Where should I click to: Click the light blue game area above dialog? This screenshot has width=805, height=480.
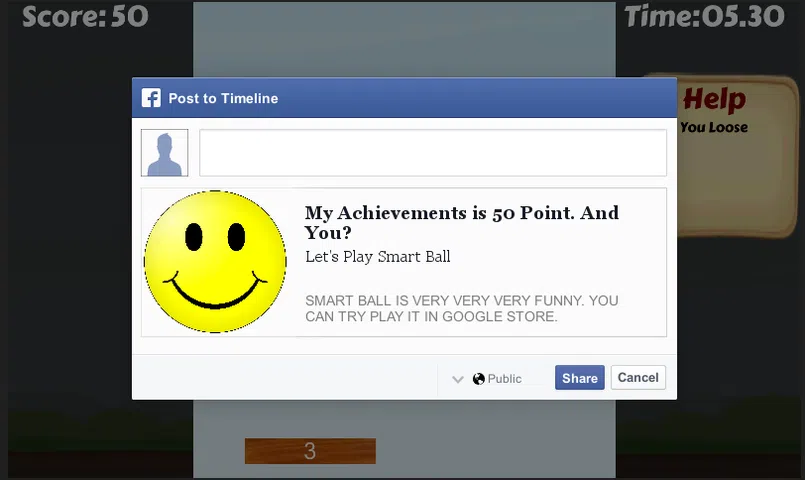(403, 38)
